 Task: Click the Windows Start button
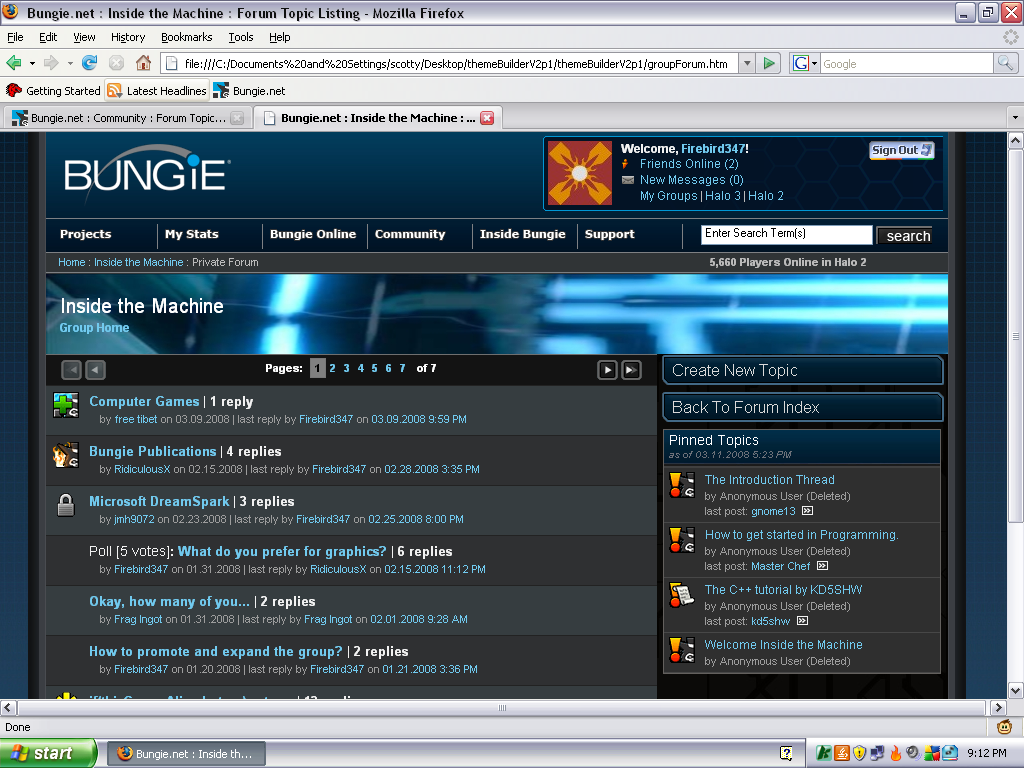tap(47, 753)
